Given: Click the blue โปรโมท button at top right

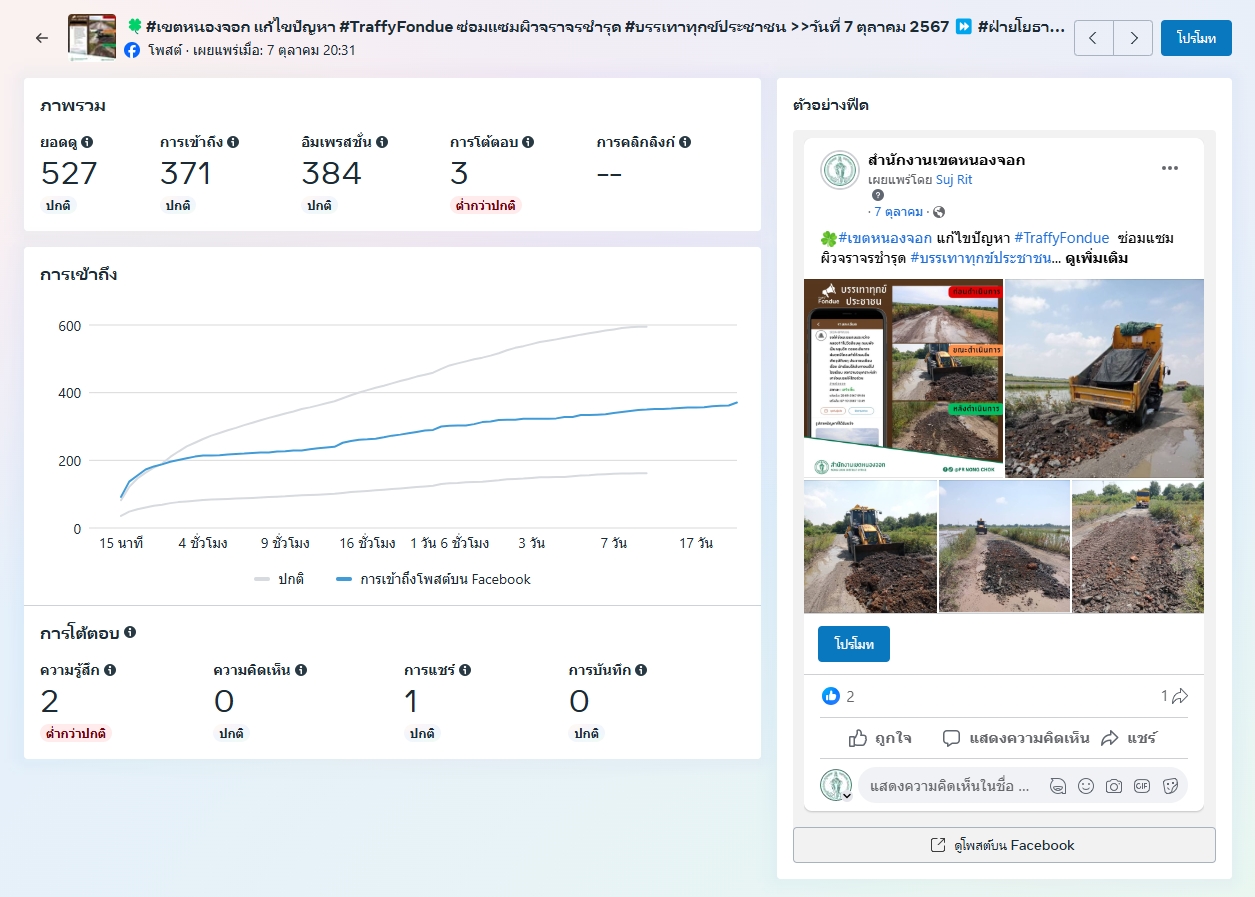Looking at the screenshot, I should (x=1195, y=38).
